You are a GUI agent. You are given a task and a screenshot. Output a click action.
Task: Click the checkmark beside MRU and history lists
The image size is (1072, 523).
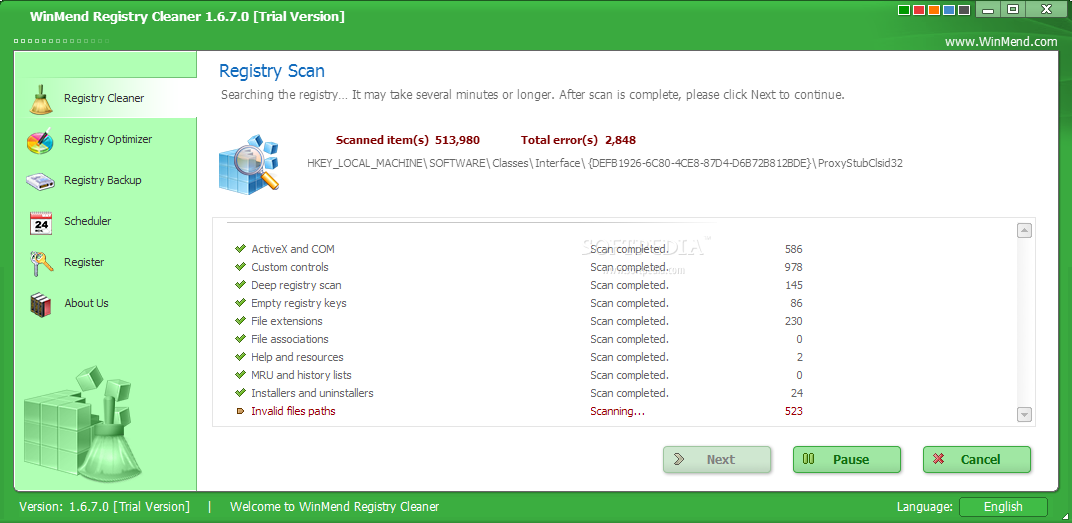(x=240, y=375)
